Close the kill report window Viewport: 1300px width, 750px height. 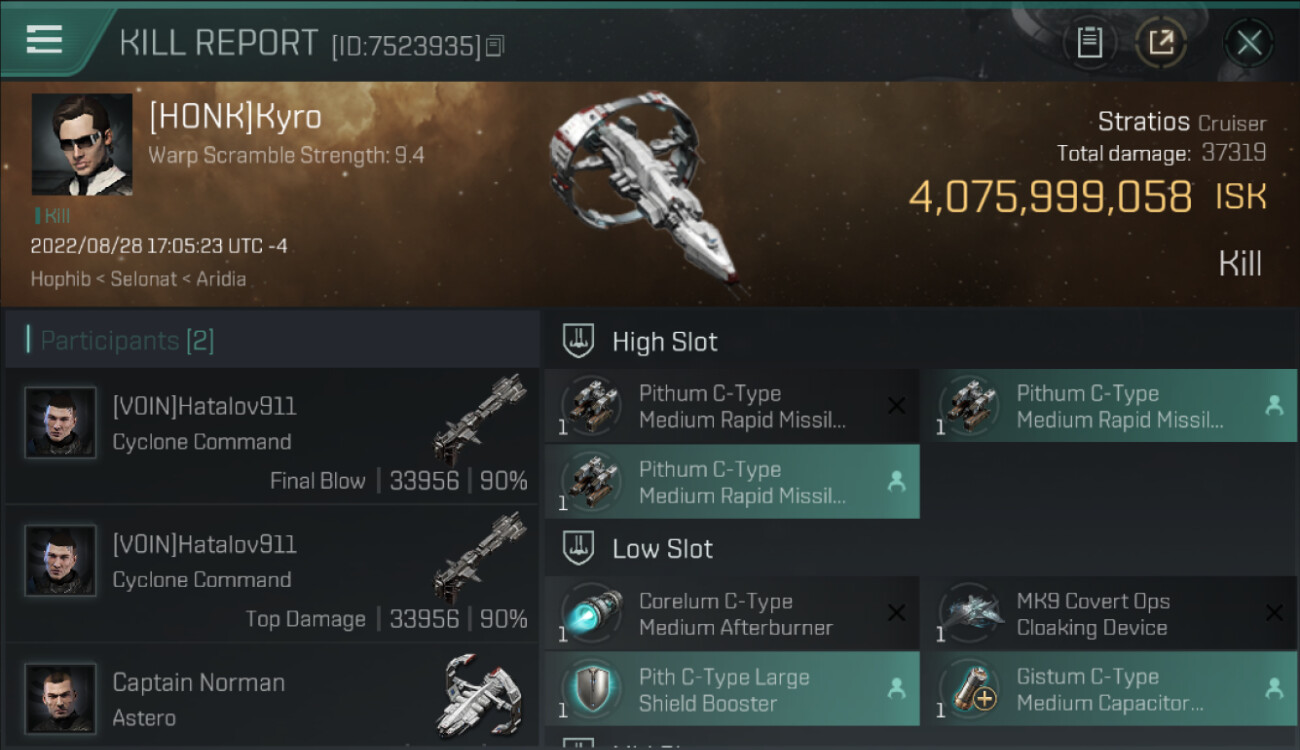point(1248,42)
